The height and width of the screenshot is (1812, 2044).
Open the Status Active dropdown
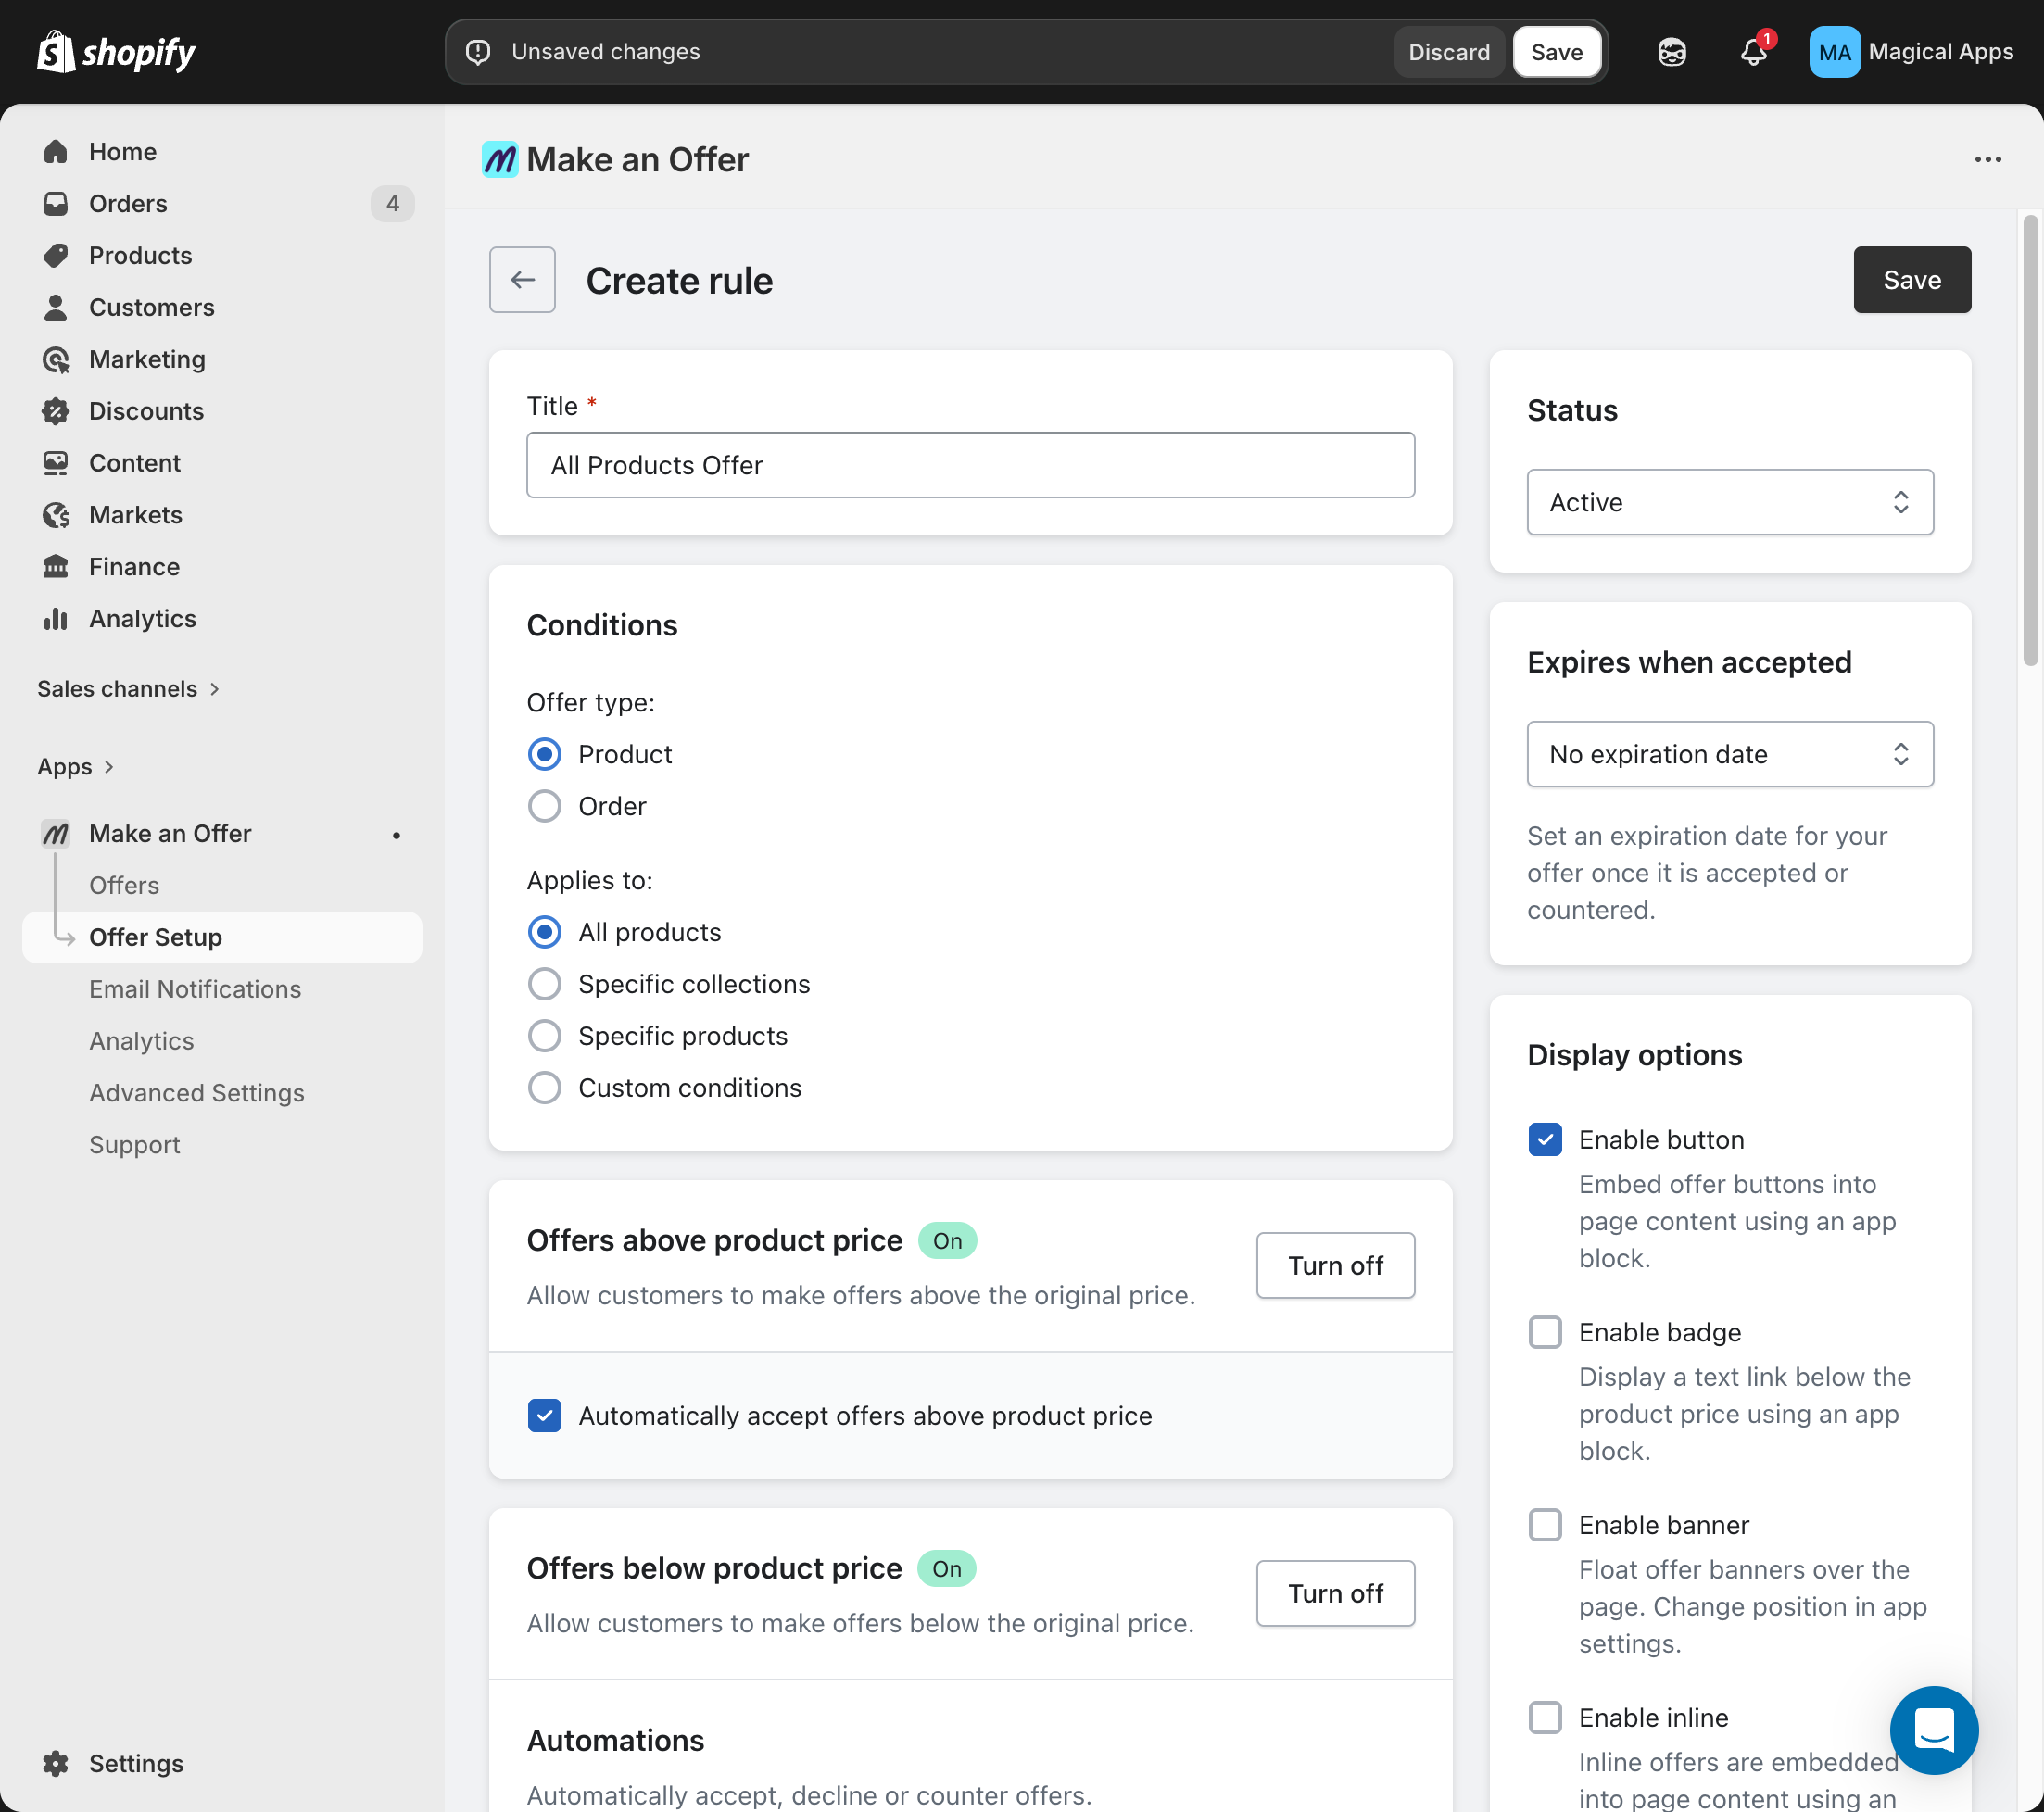[1729, 502]
